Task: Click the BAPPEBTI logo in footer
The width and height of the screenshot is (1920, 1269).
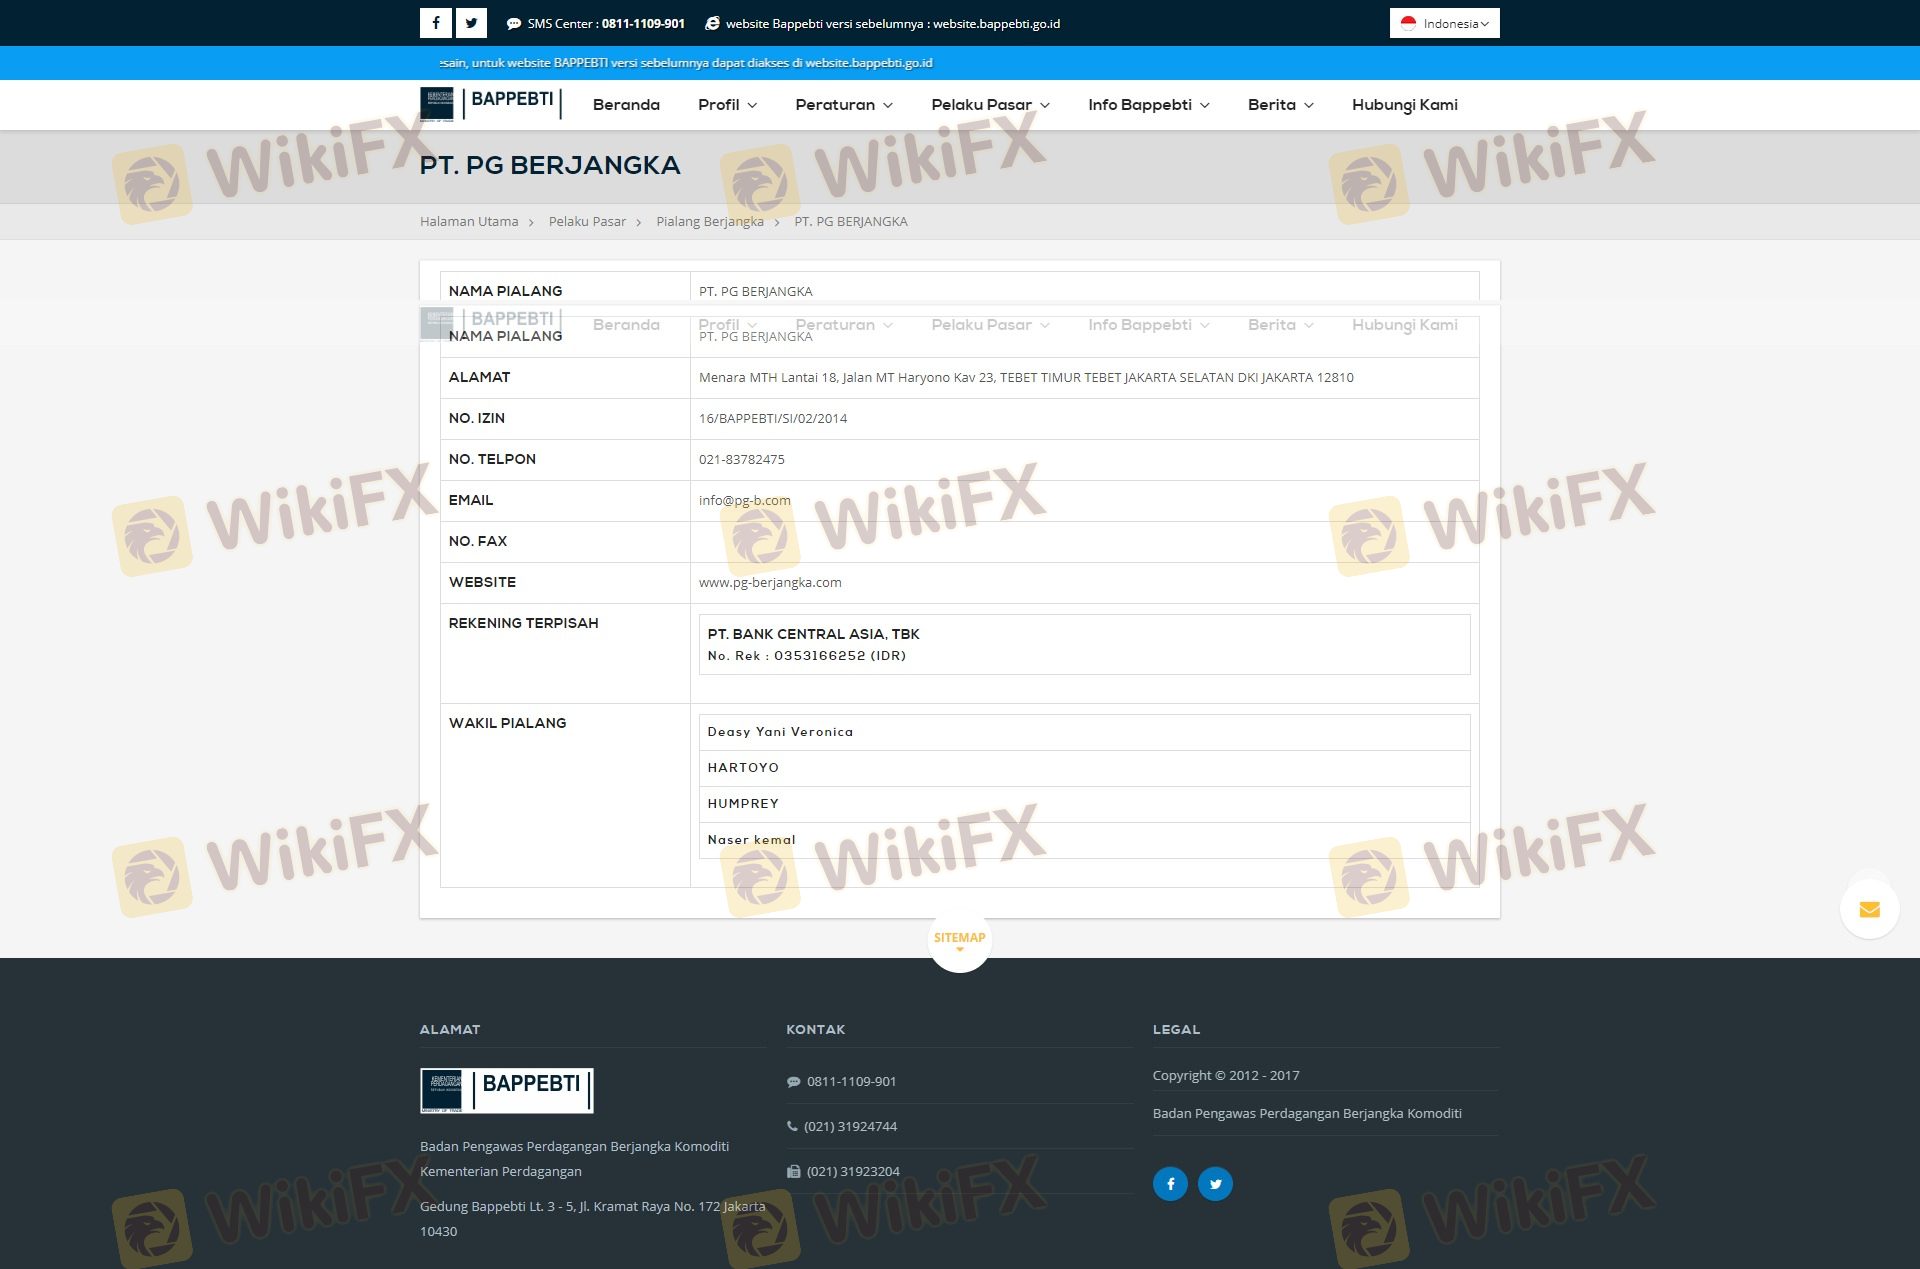Action: [506, 1090]
